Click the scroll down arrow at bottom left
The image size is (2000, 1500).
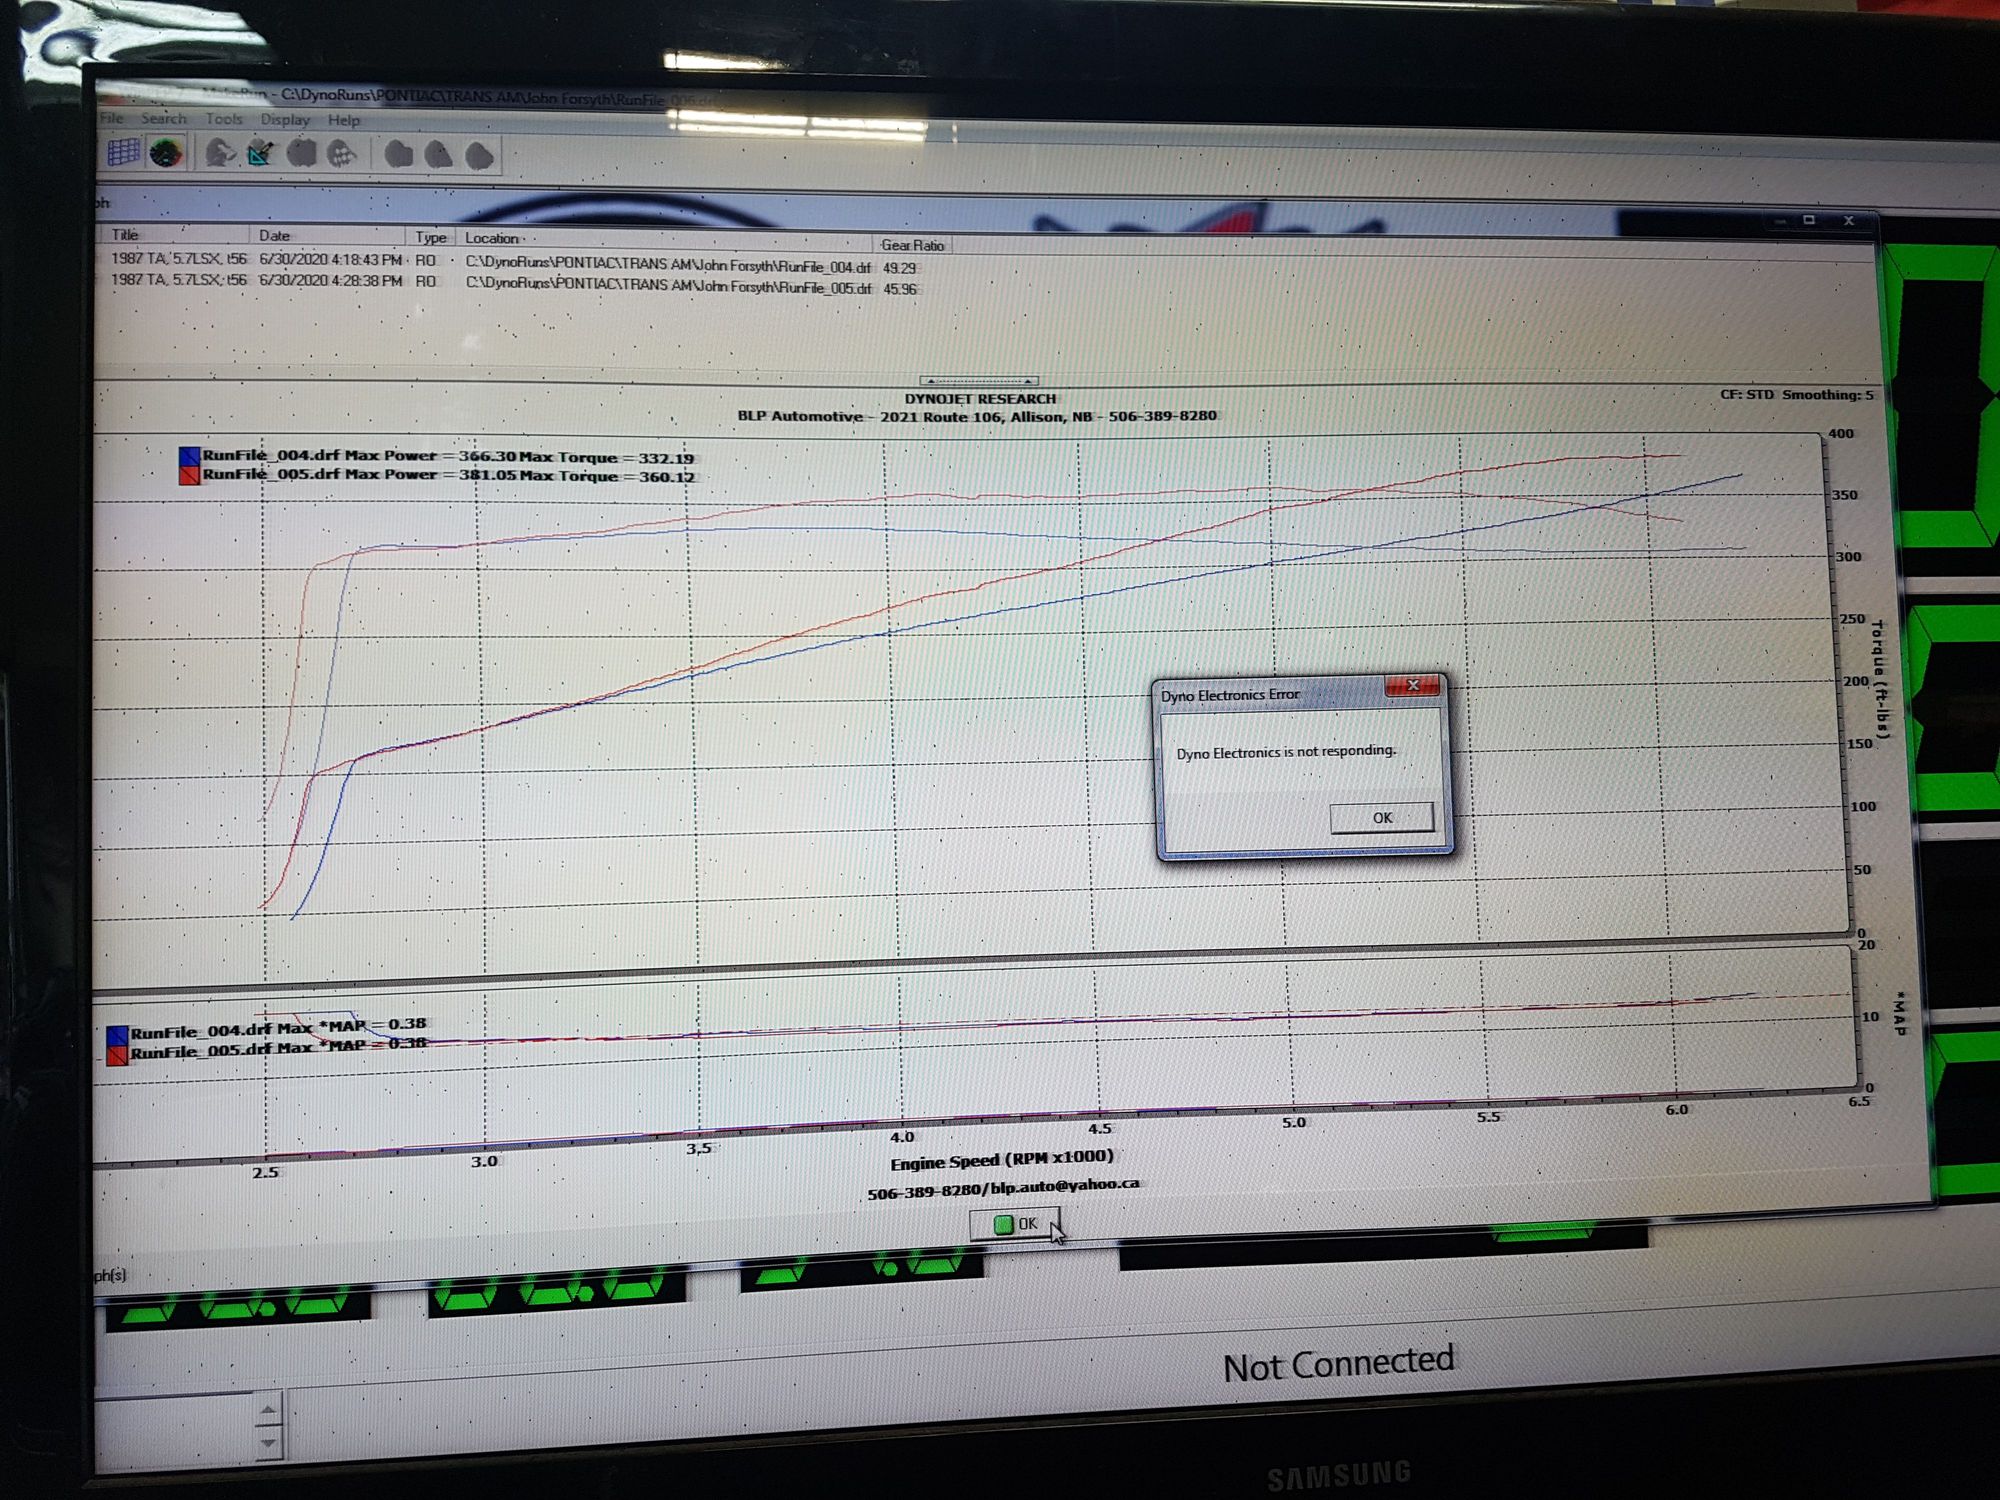click(268, 1442)
